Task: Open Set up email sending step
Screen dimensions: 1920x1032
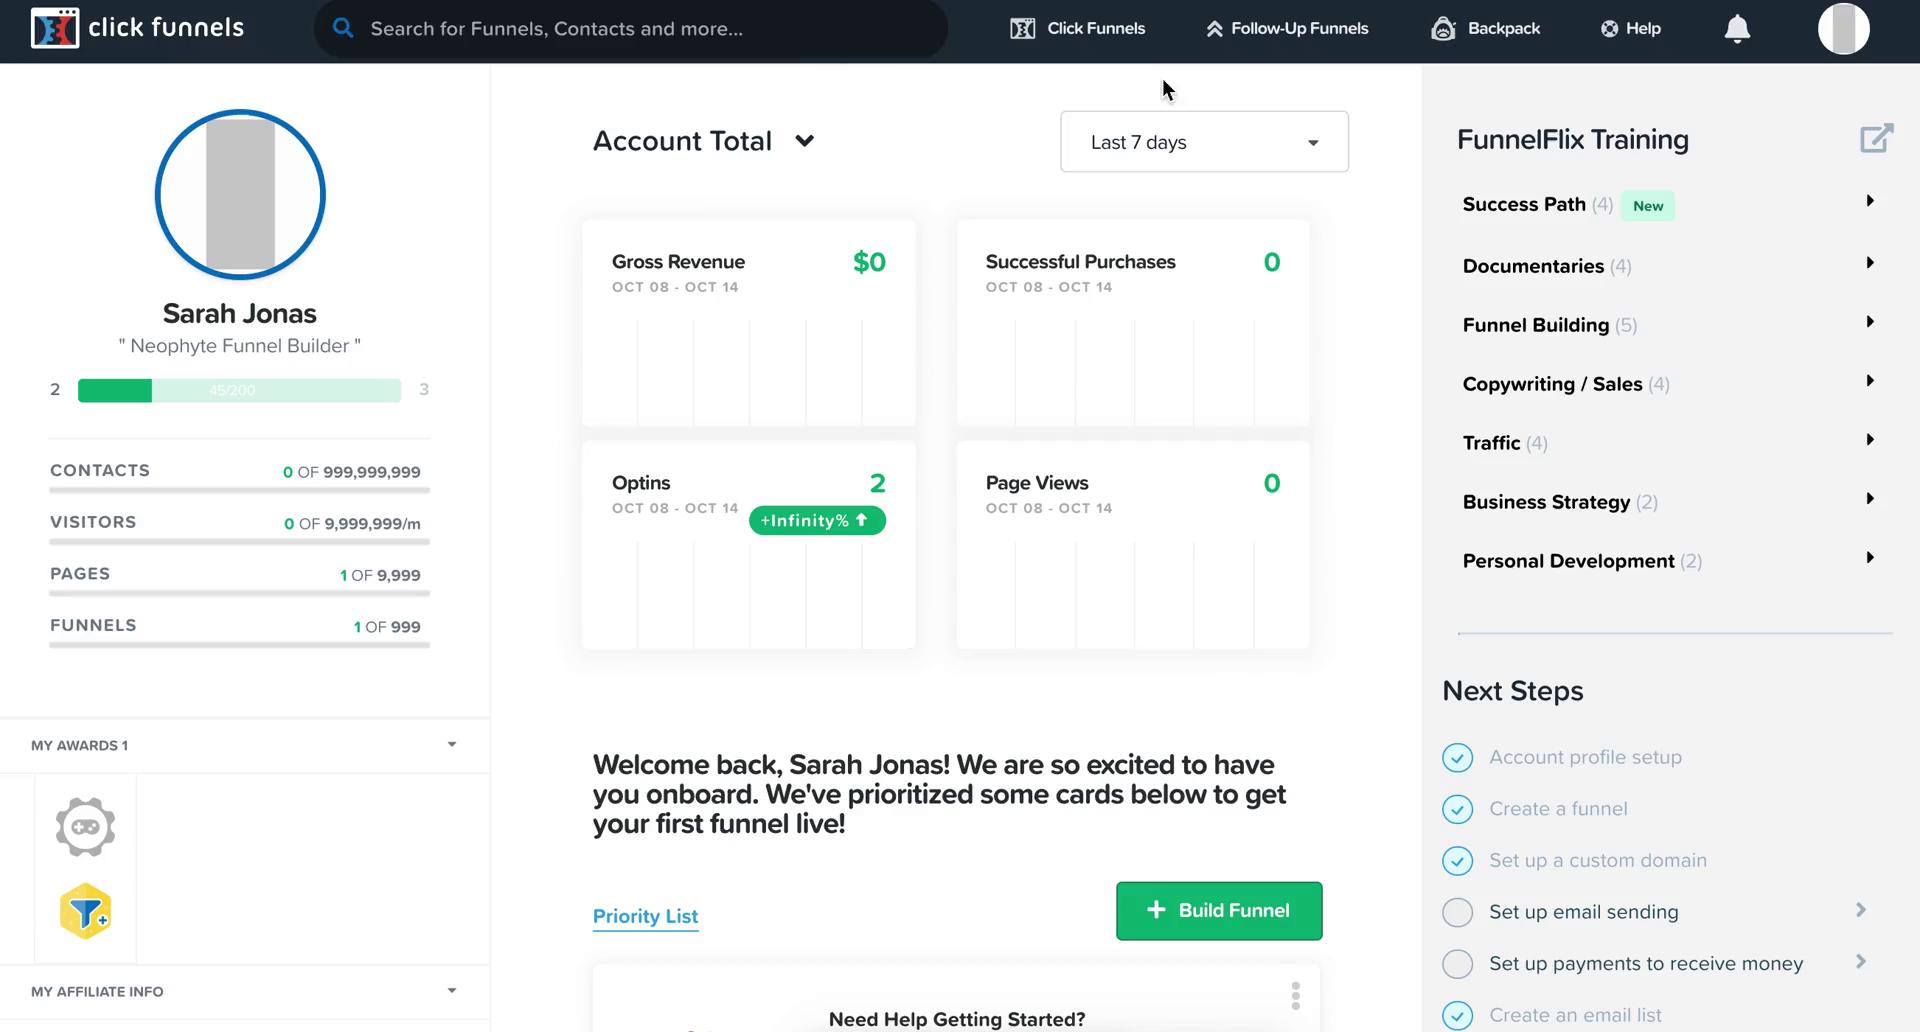Action: click(x=1584, y=912)
